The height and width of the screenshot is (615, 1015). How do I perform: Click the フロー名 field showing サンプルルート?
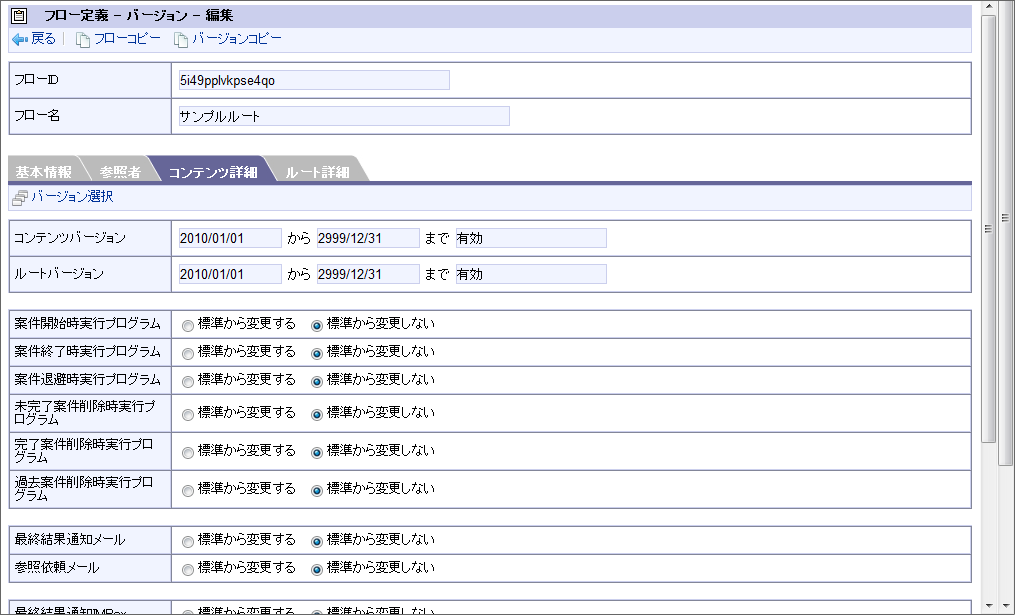click(344, 117)
